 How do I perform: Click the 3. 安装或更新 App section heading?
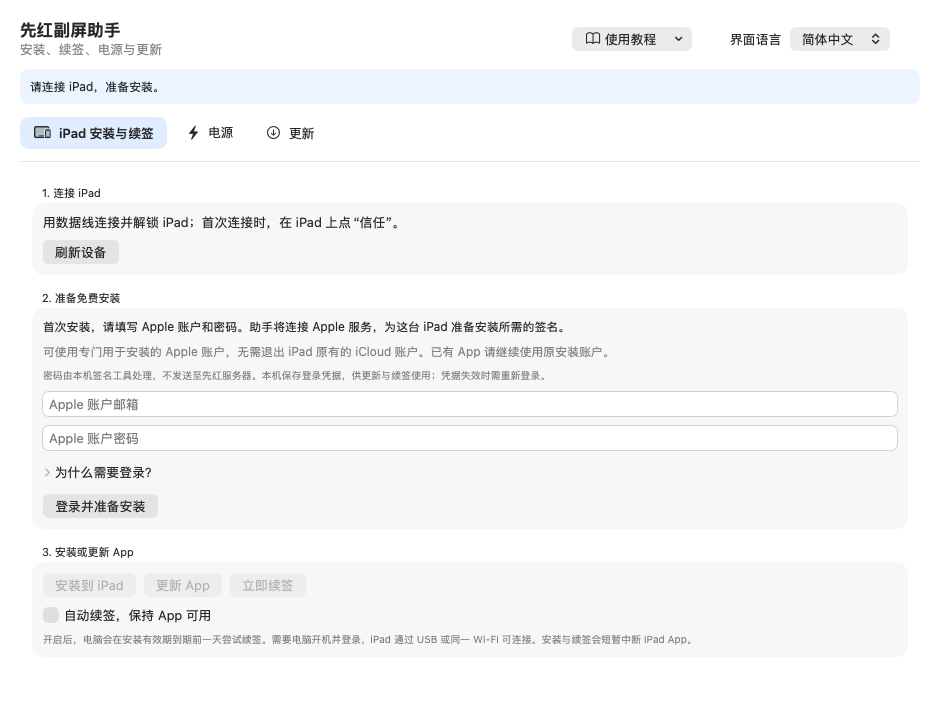[88, 552]
